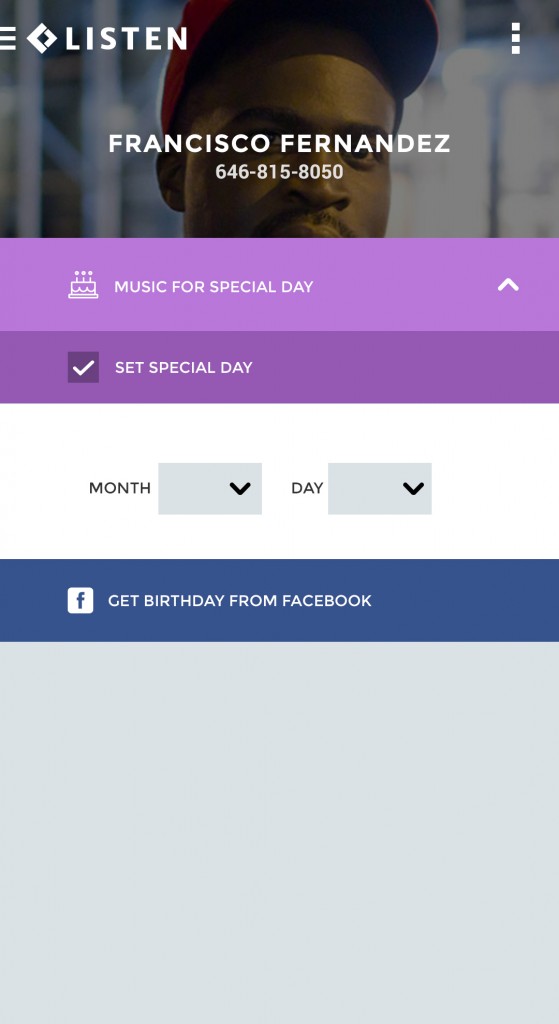559x1024 pixels.
Task: Tap the LISTEN app title text
Action: tap(126, 39)
